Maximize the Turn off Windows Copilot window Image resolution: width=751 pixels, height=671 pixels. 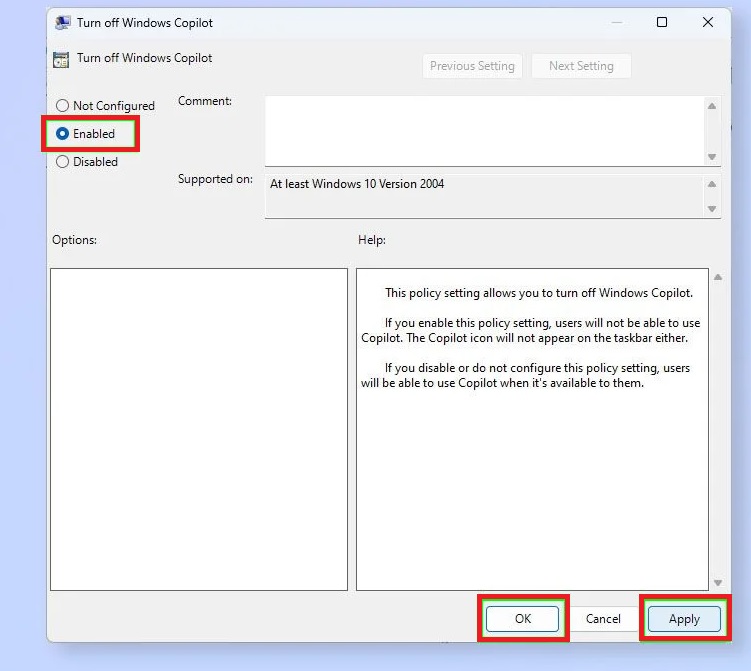(661, 22)
